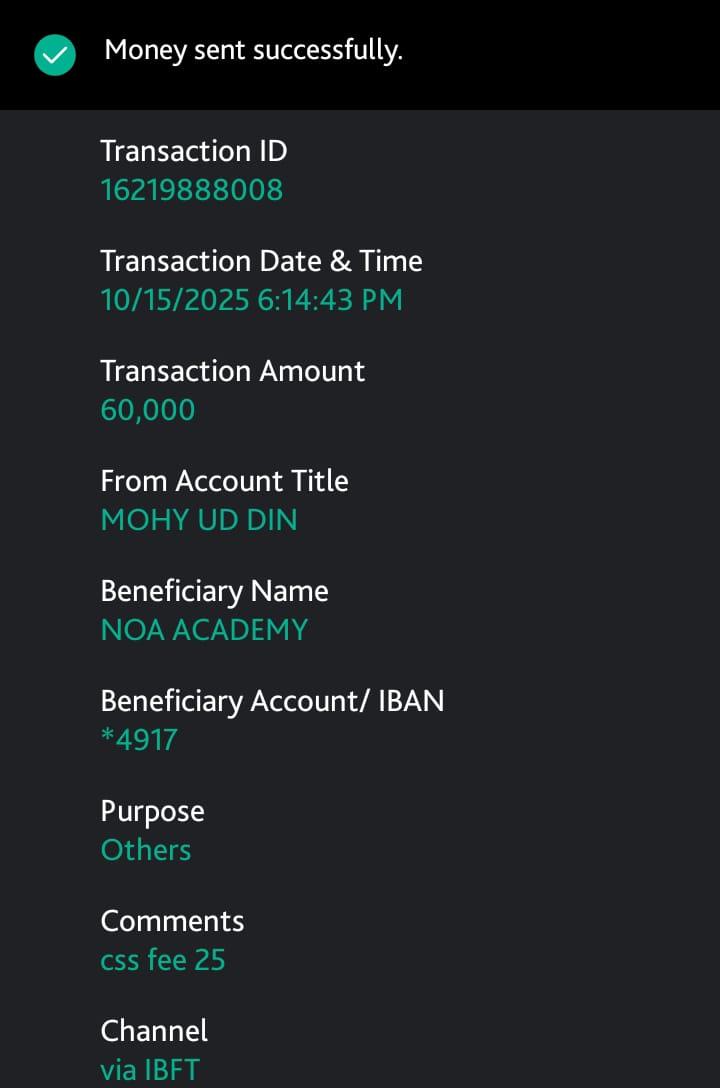720x1088 pixels.
Task: Click the Comments label
Action: (173, 921)
